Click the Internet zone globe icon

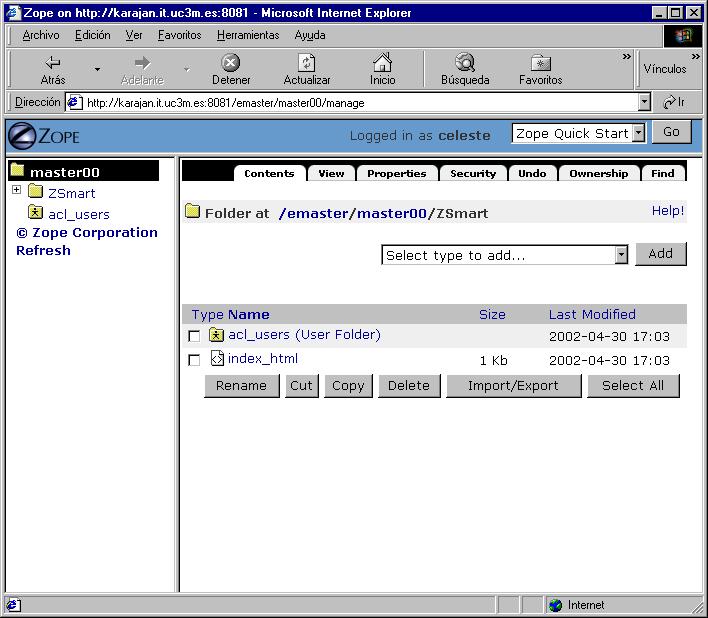click(556, 605)
